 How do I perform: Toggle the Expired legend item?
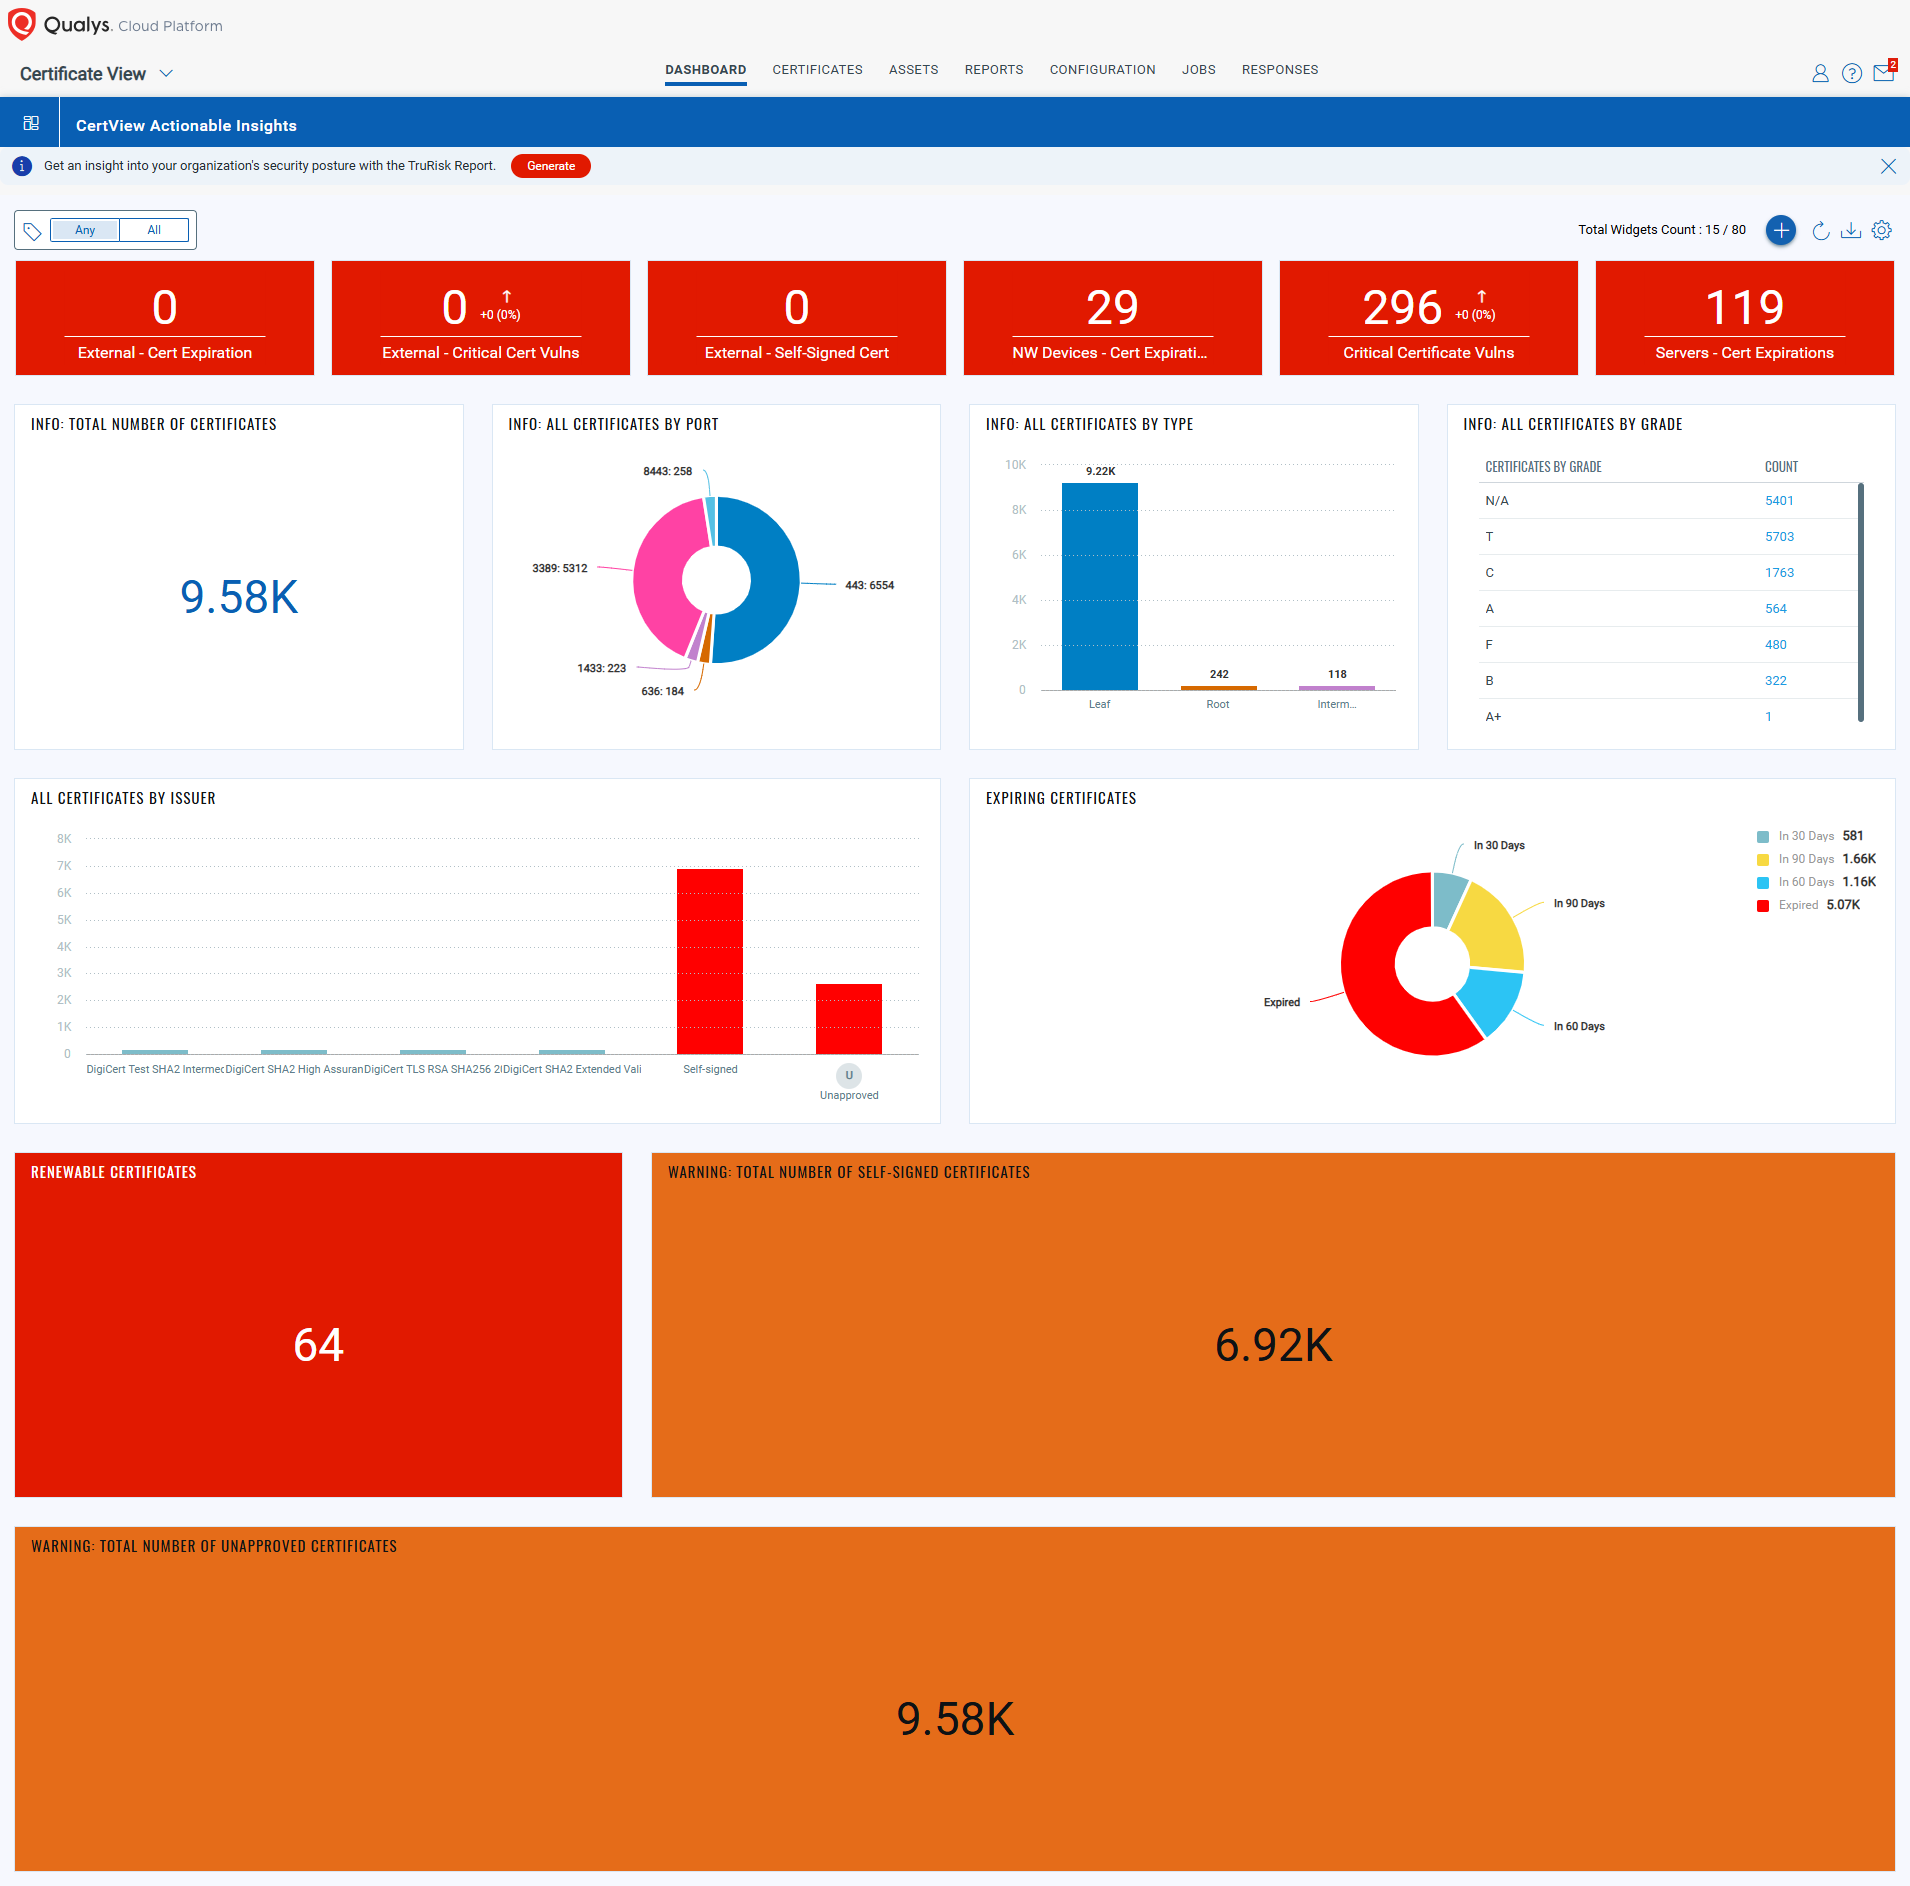(1797, 905)
